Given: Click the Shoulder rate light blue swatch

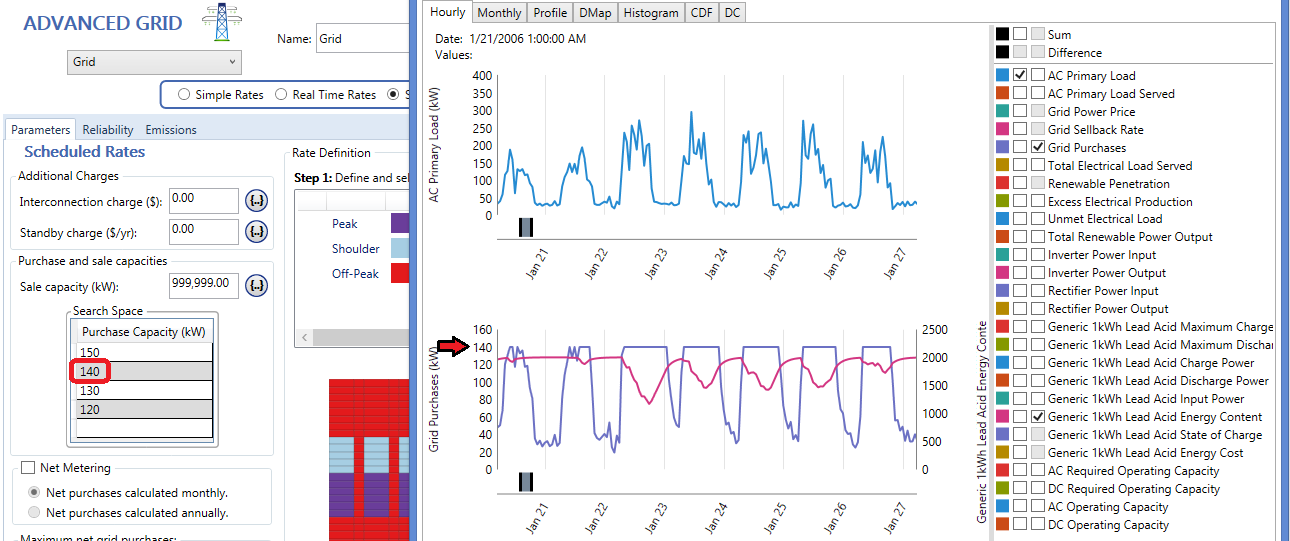Looking at the screenshot, I should point(399,248).
